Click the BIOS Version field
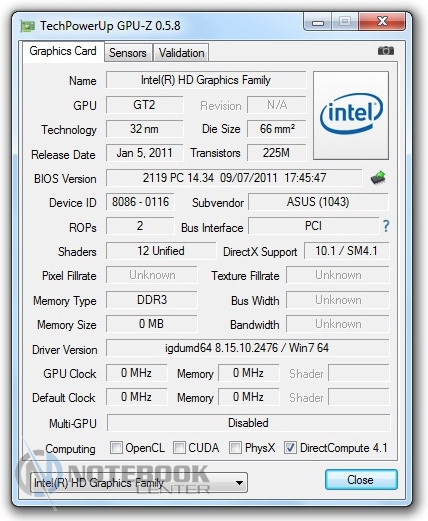The width and height of the screenshot is (428, 521). coord(234,178)
